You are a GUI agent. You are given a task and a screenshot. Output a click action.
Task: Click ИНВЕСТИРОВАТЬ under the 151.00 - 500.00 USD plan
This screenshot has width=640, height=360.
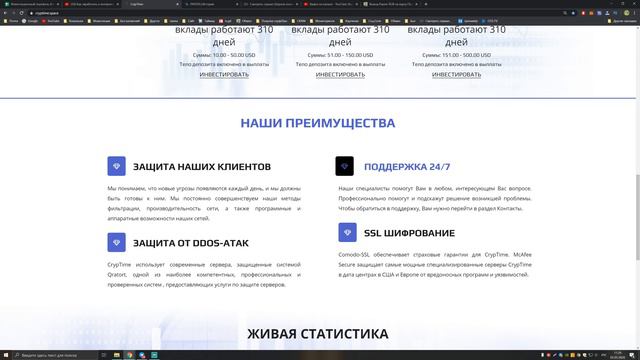(456, 74)
